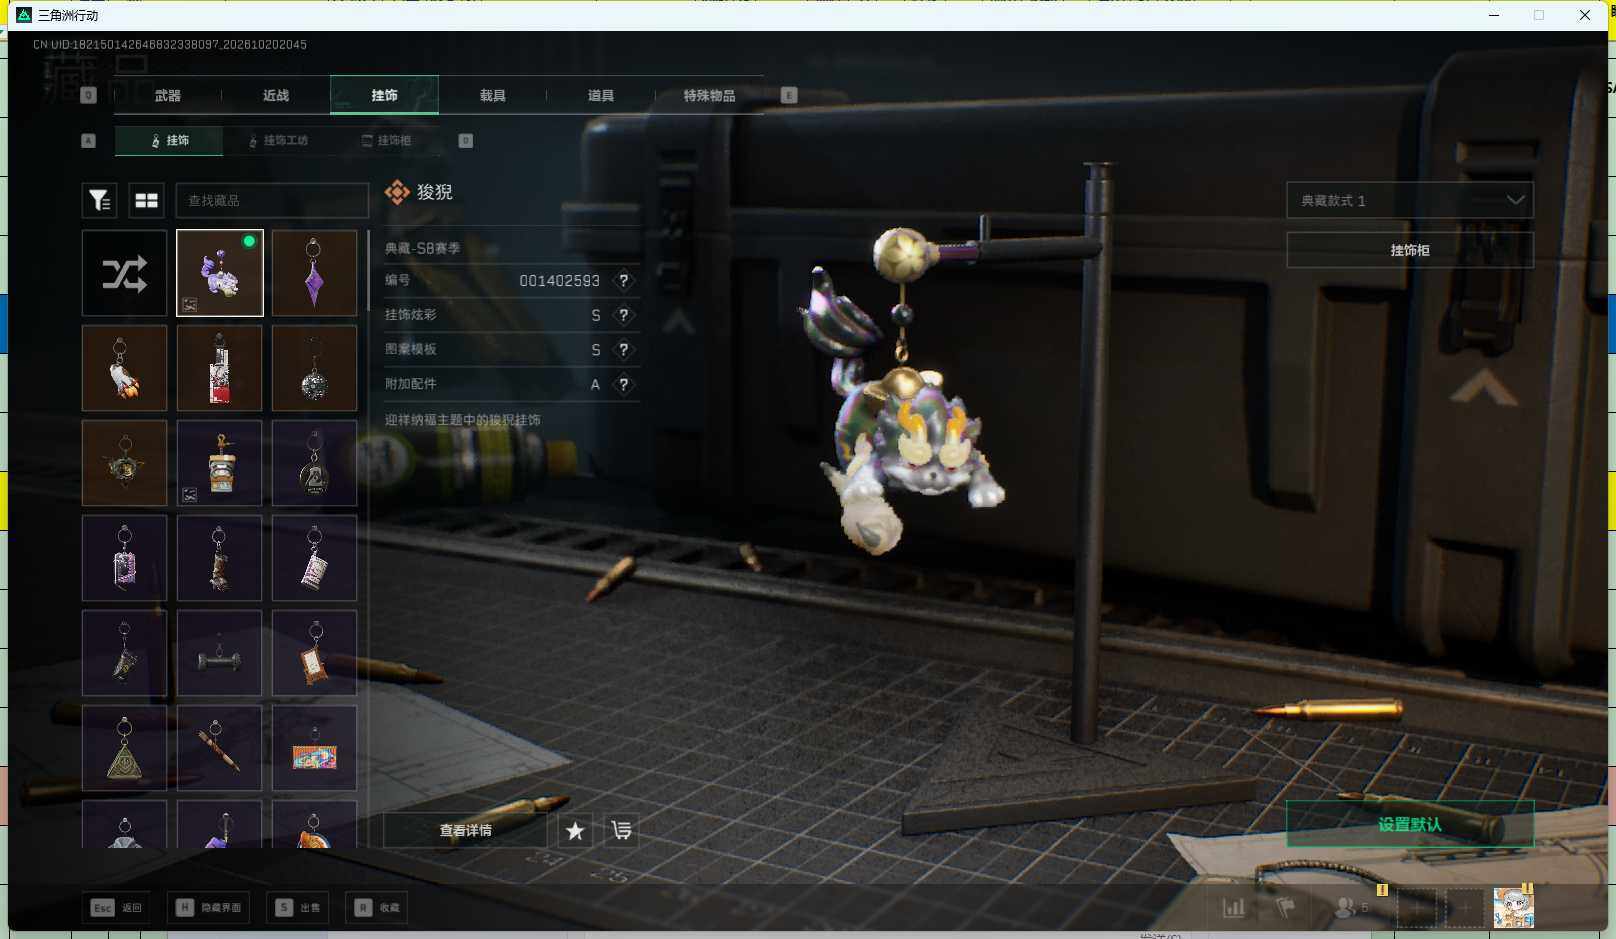Show help for 附加配件 rating
Viewport: 1616px width, 939px height.
(x=623, y=384)
